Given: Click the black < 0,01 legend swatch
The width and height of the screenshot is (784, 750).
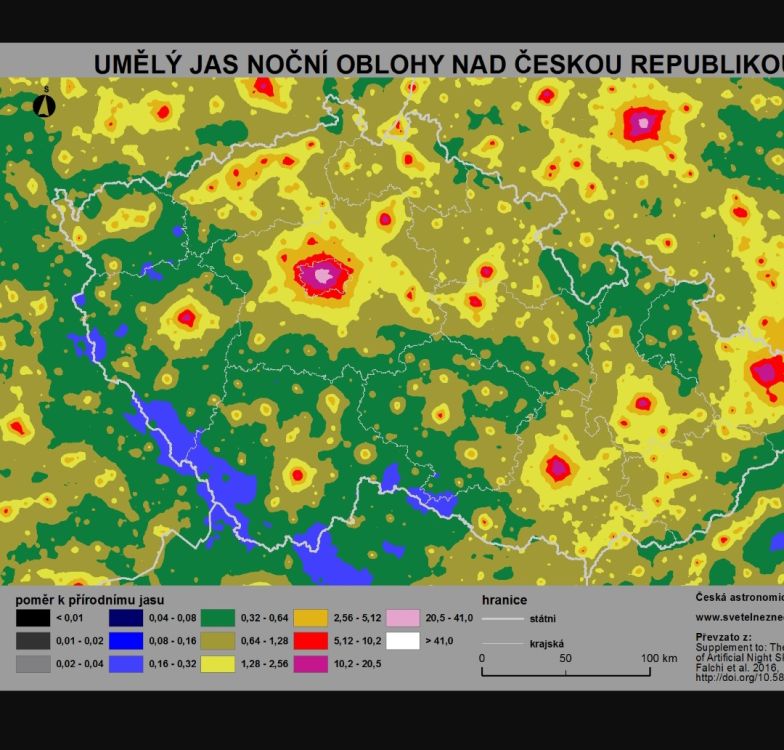Looking at the screenshot, I should click(x=33, y=618).
